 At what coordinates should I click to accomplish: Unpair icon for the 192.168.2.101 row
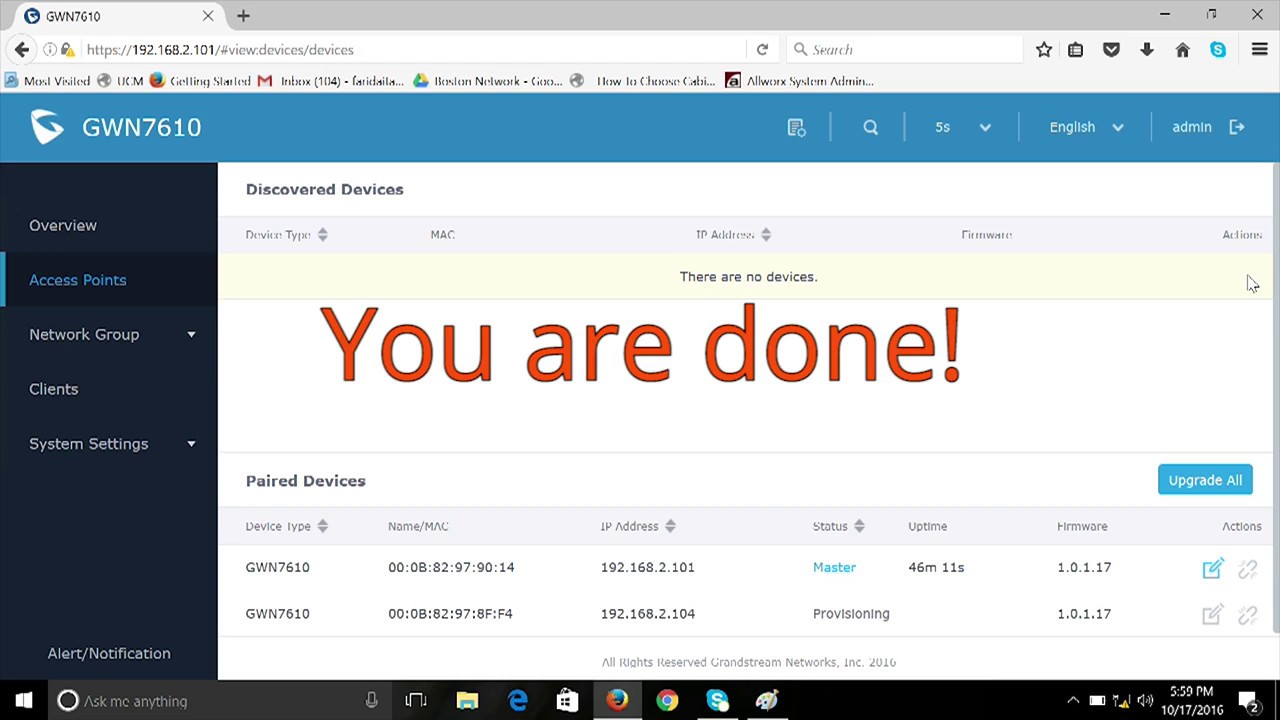point(1247,568)
